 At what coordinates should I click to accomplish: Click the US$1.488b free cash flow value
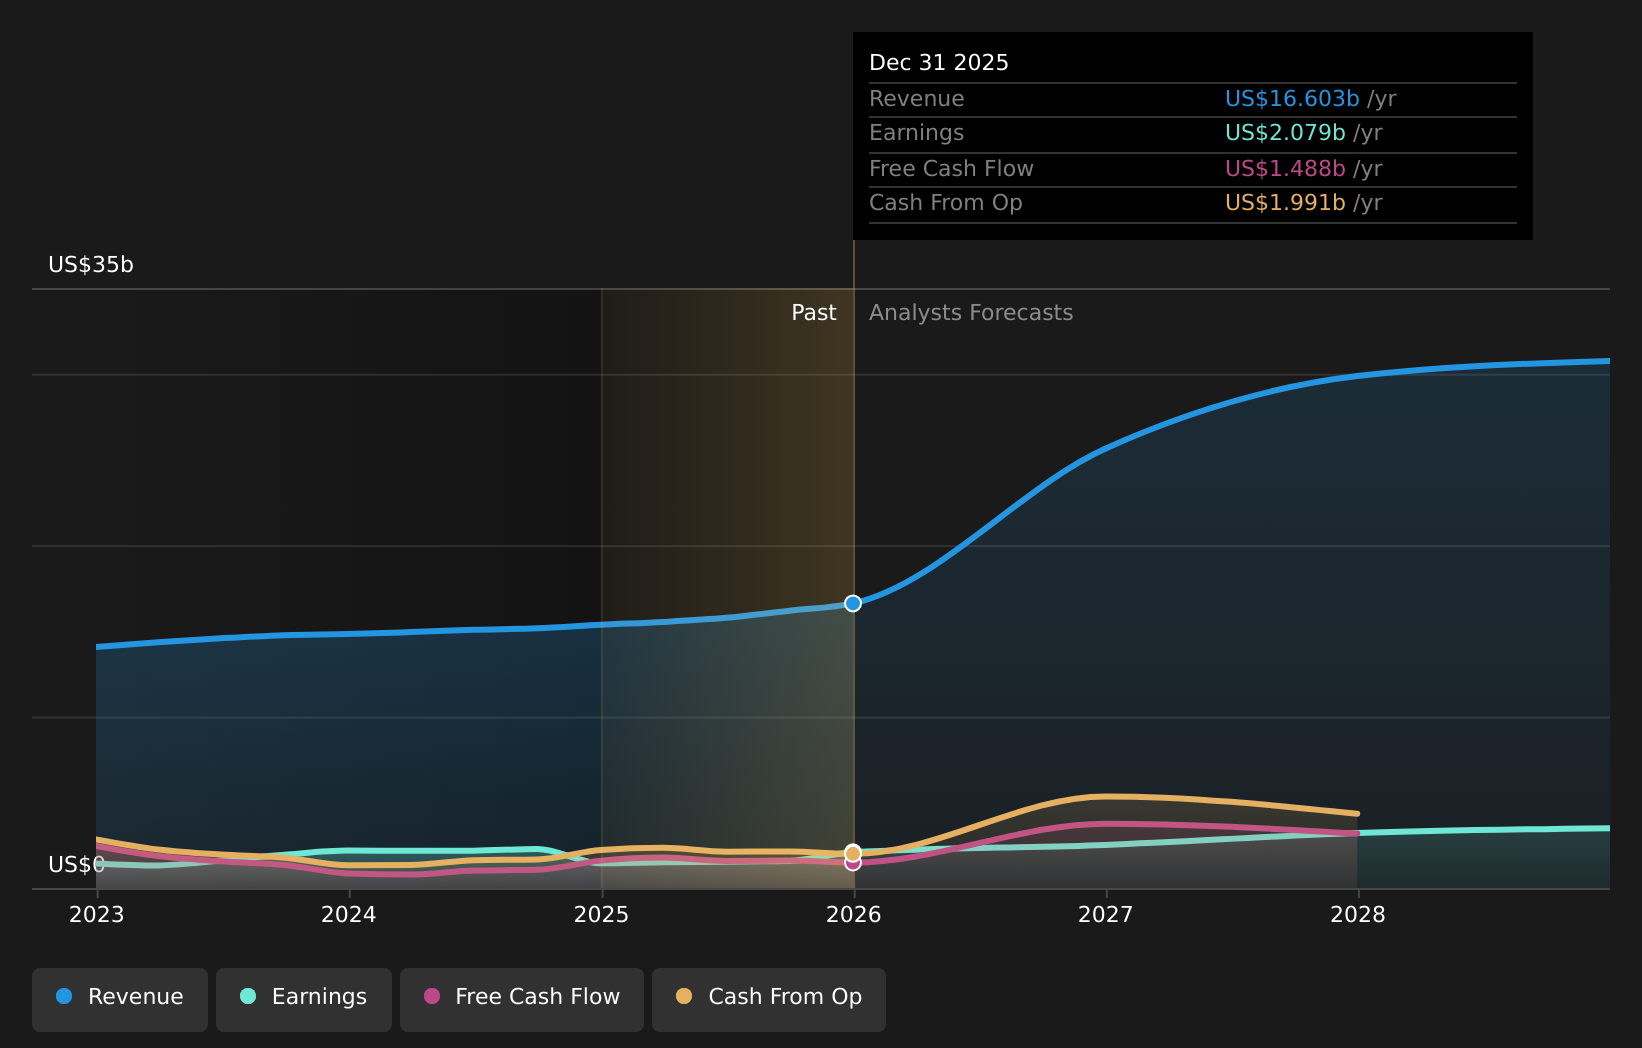pos(1284,169)
